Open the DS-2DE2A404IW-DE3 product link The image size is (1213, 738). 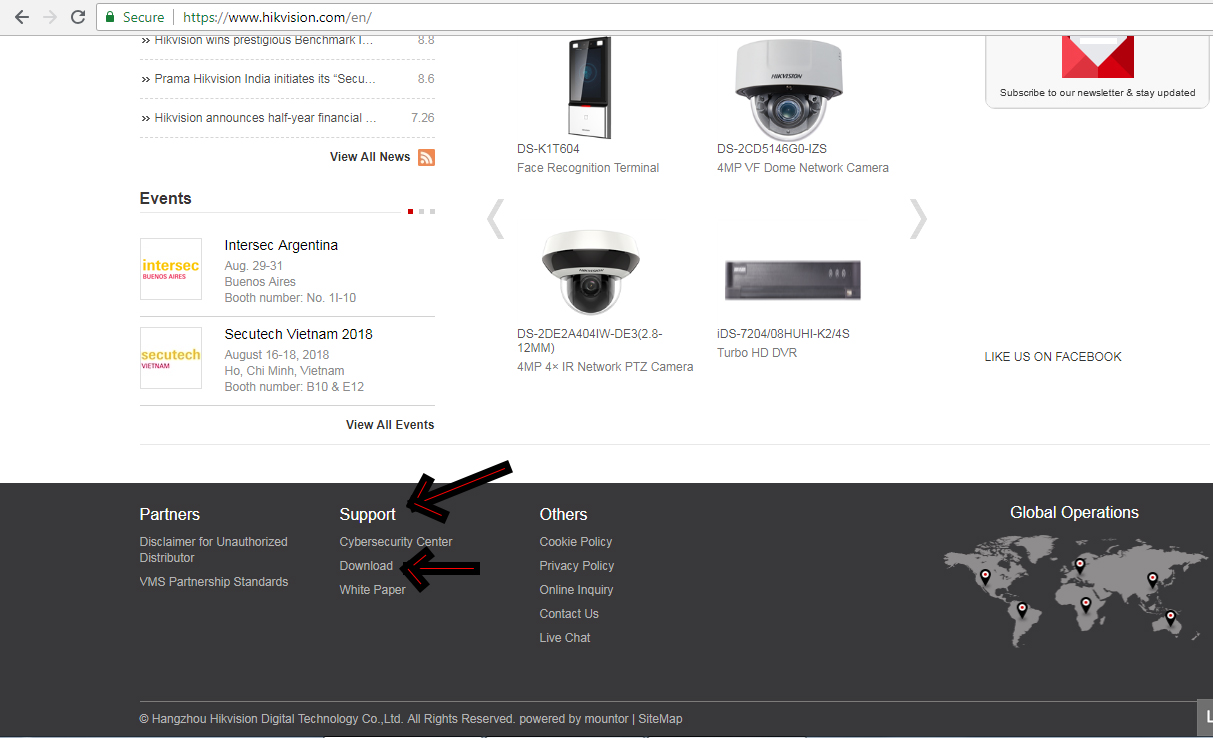tap(590, 342)
